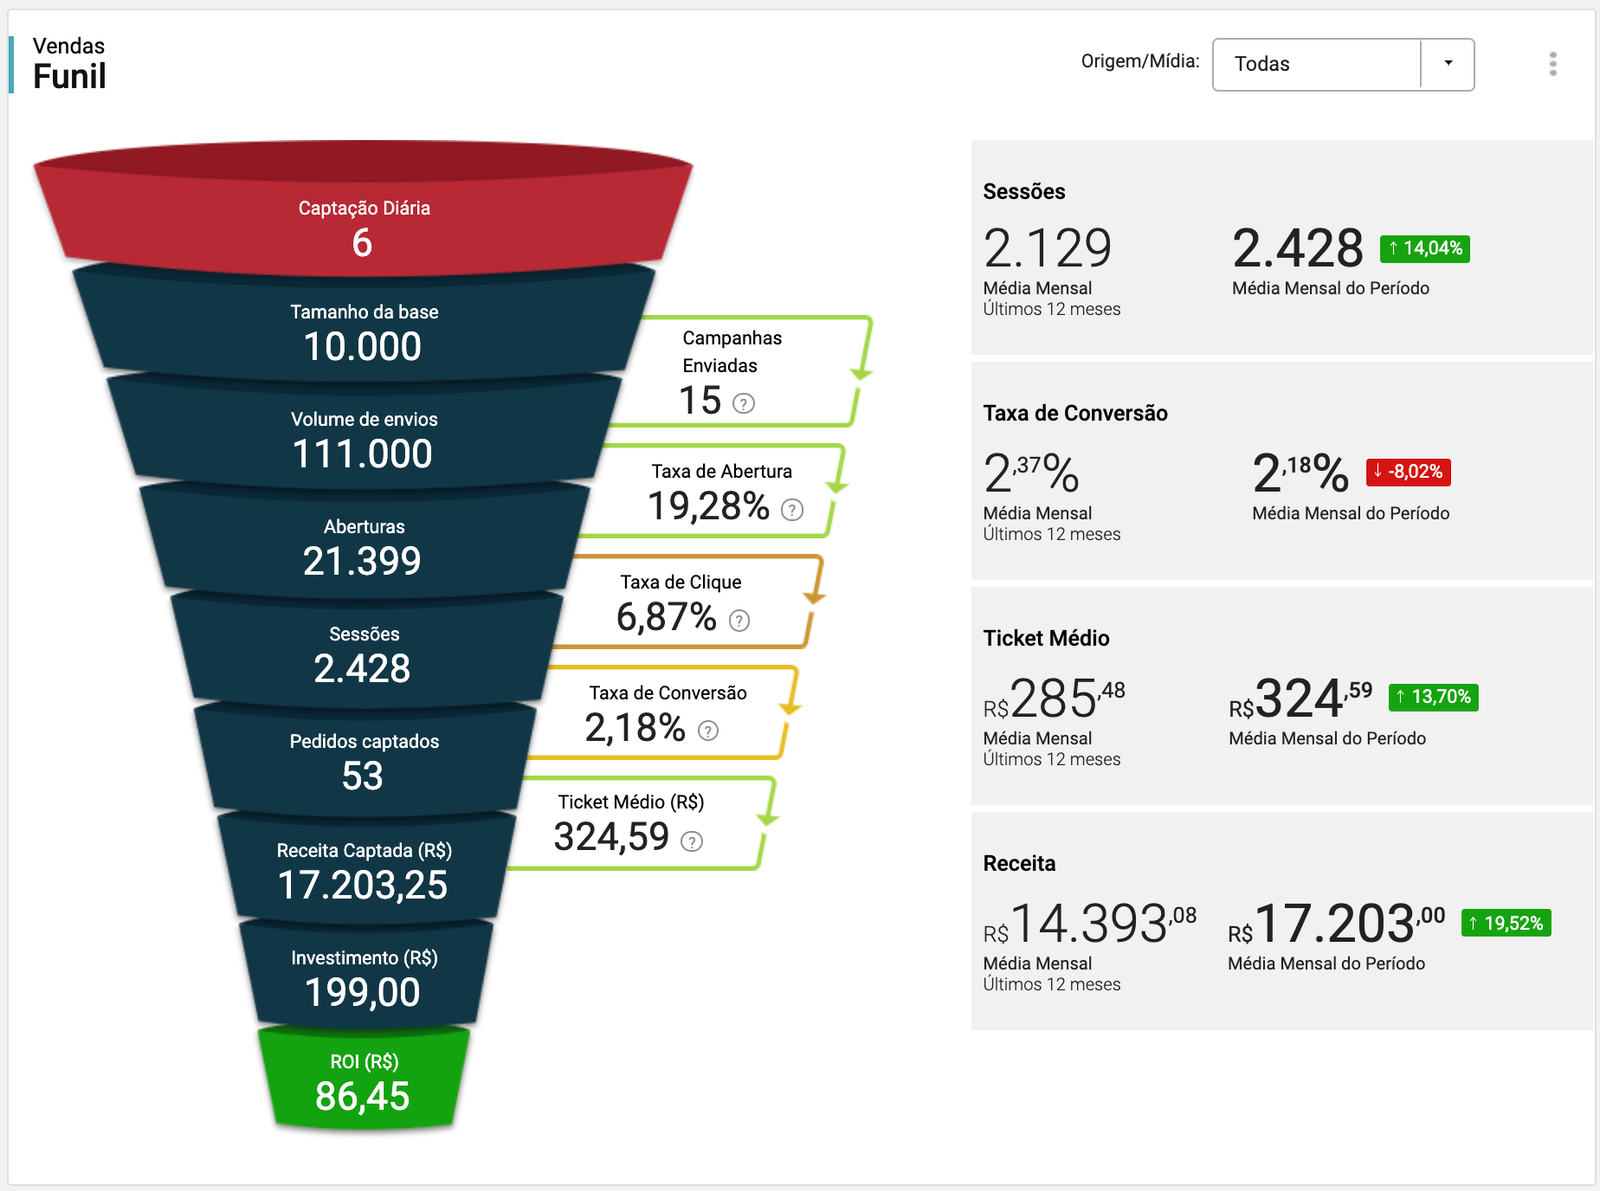Click the Volume de envios funnel segment
The height and width of the screenshot is (1191, 1600).
(363, 438)
